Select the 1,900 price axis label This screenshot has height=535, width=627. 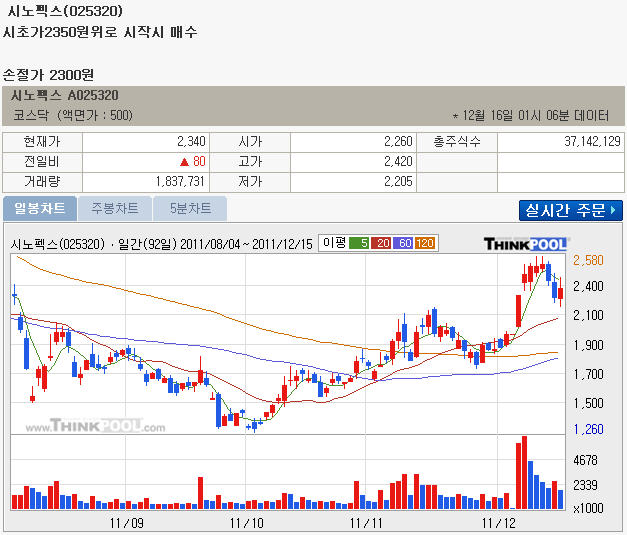pos(588,345)
